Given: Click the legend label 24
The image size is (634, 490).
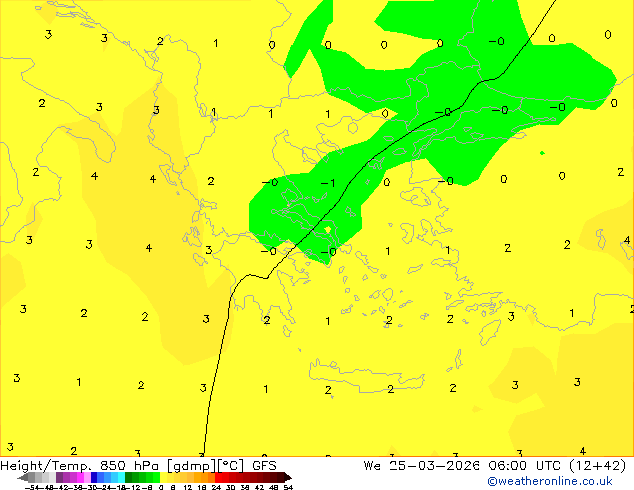Looking at the screenshot, I should click(x=216, y=487).
